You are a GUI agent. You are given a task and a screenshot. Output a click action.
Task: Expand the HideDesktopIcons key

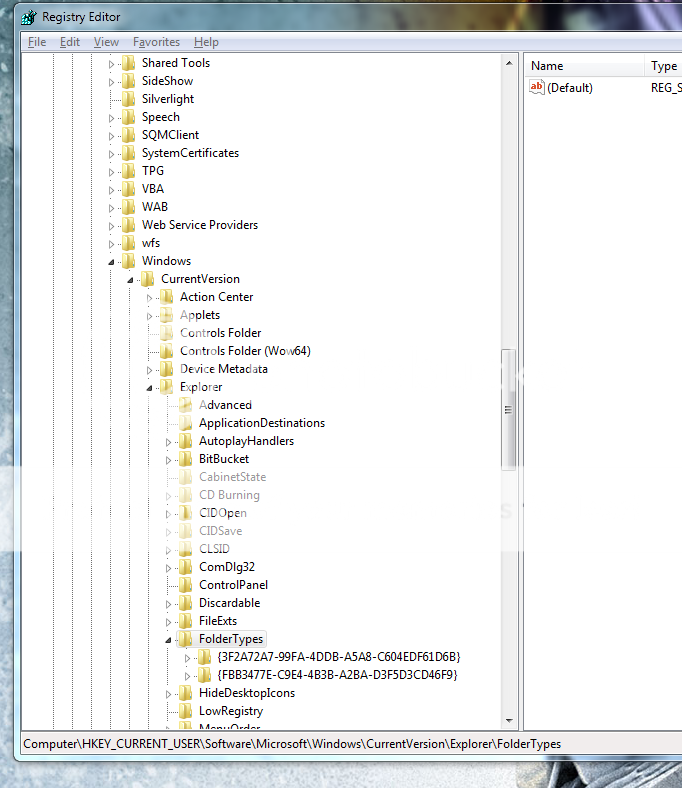click(x=169, y=695)
